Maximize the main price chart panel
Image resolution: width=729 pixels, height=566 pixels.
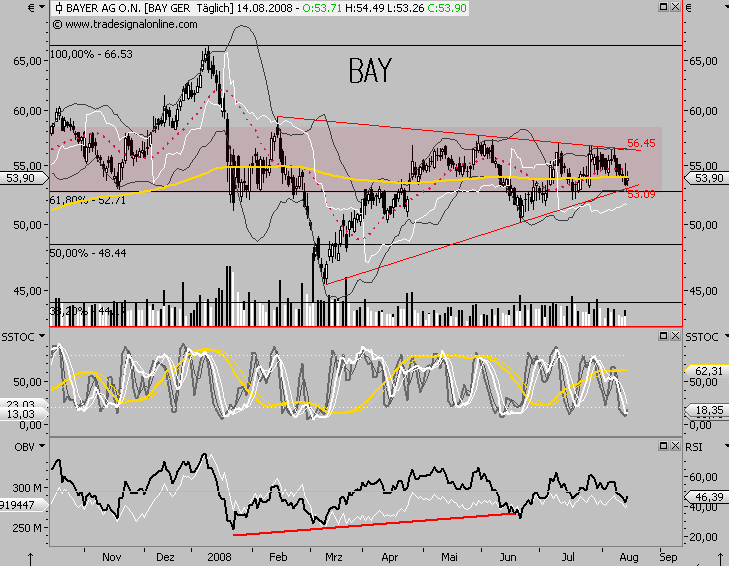663,7
